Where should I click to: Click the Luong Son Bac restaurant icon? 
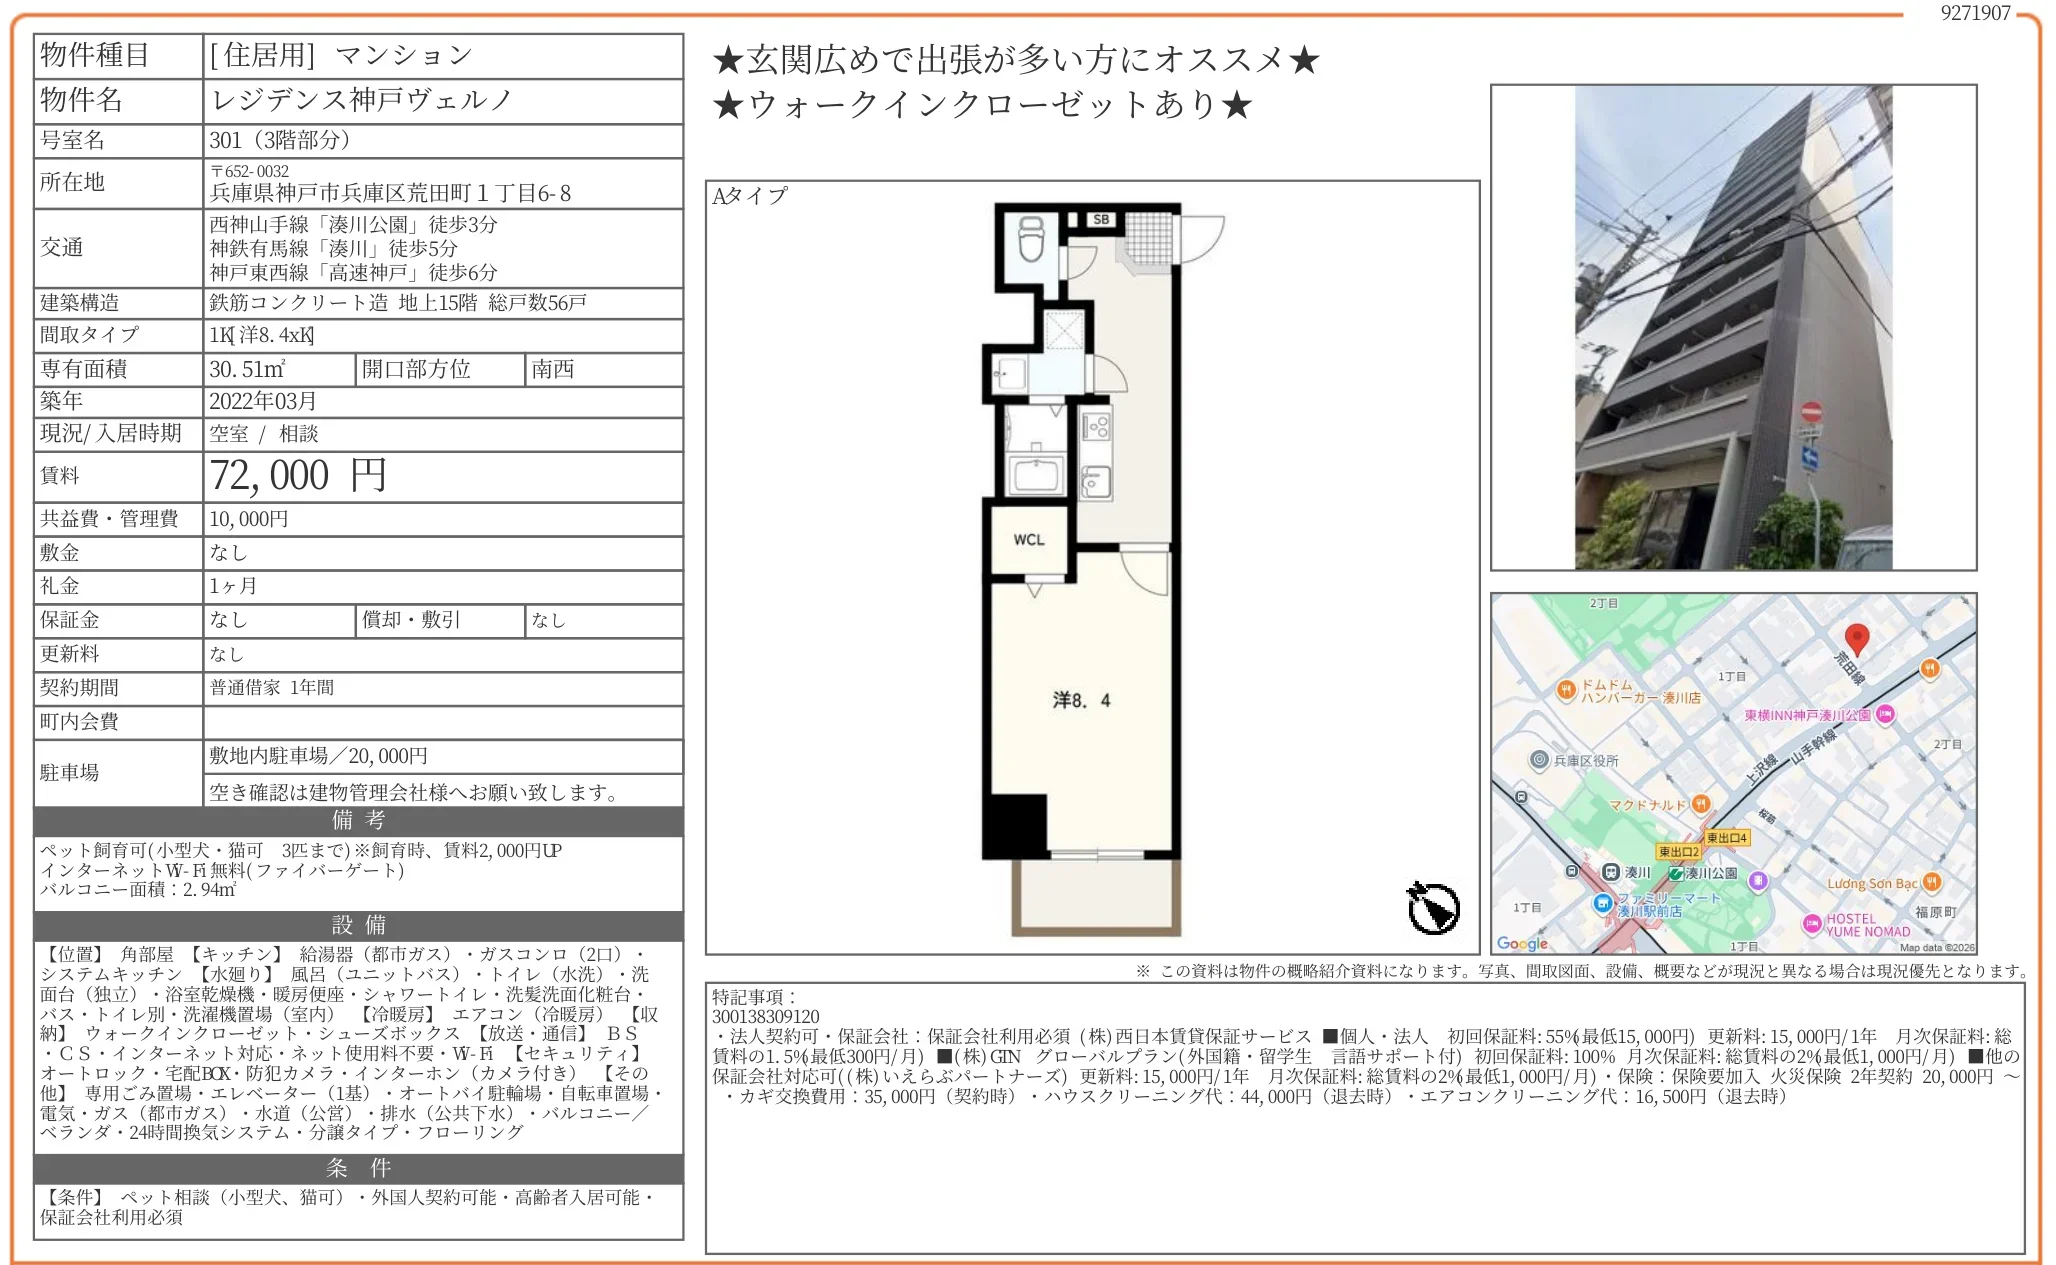[1932, 882]
